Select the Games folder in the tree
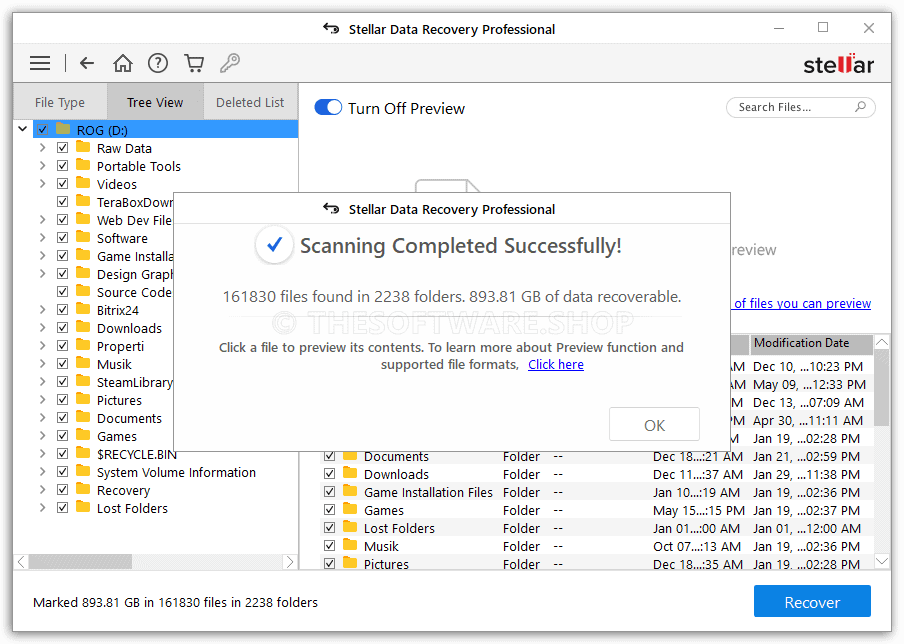 116,436
